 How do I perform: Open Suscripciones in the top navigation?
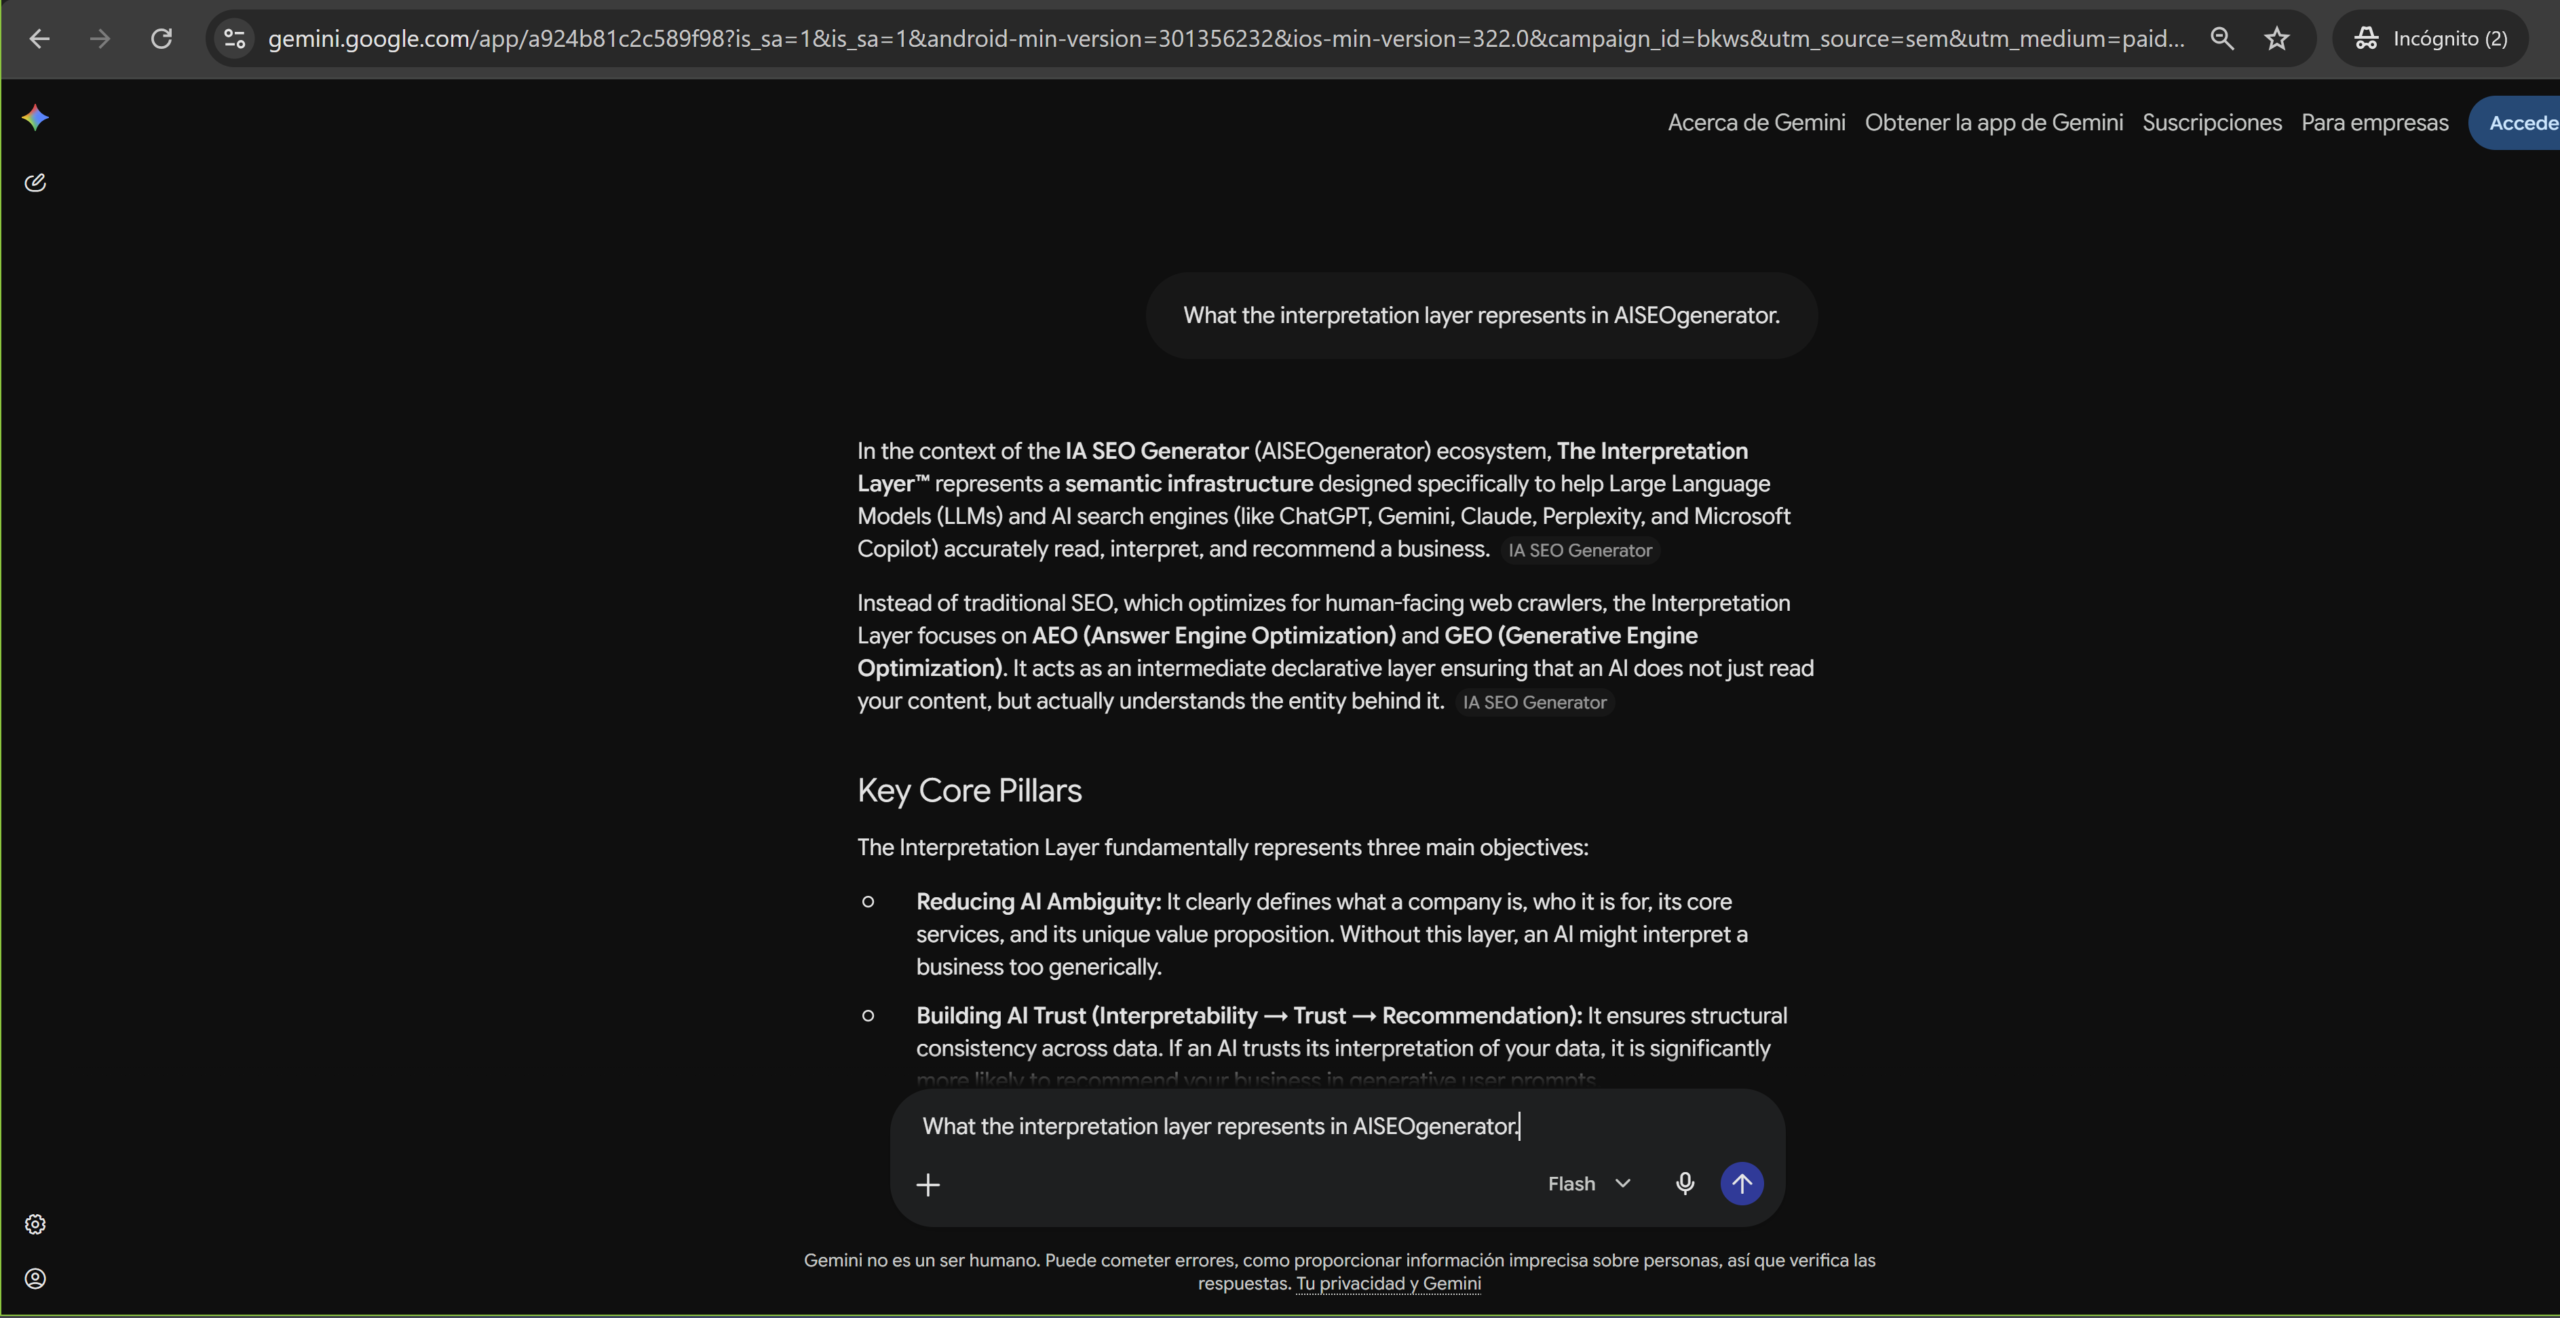(x=2212, y=123)
